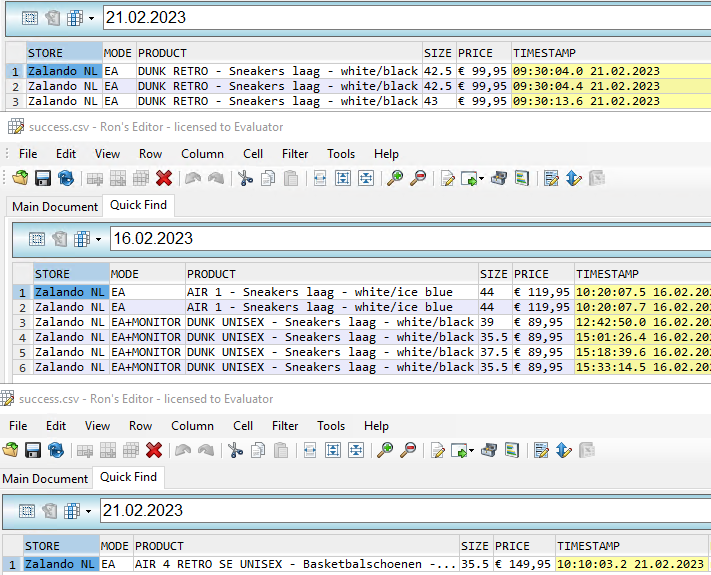Click STORE column header in 16.02.2023 window
This screenshot has width=711, height=575.
[x=71, y=274]
